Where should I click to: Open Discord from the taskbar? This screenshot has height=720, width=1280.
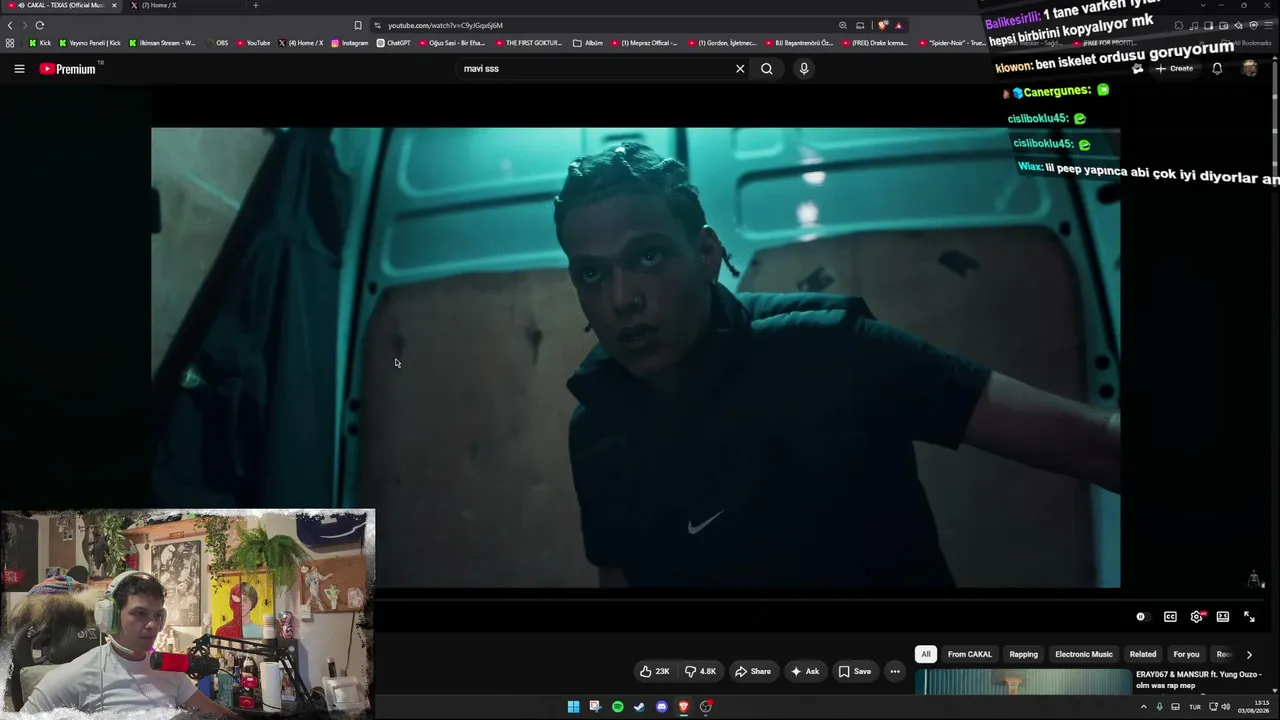pyautogui.click(x=661, y=707)
